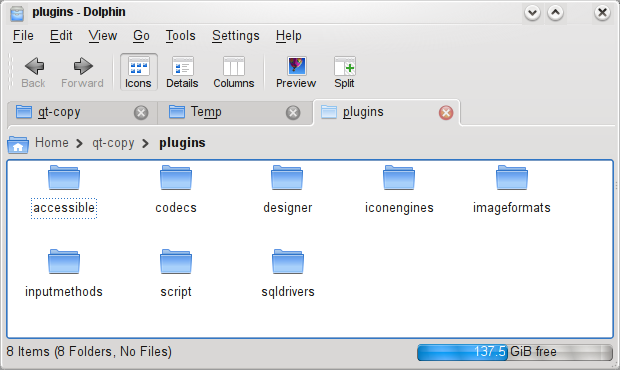Click the Dolphin window title icon
Screen dimensions: 620x370
pos(17,13)
